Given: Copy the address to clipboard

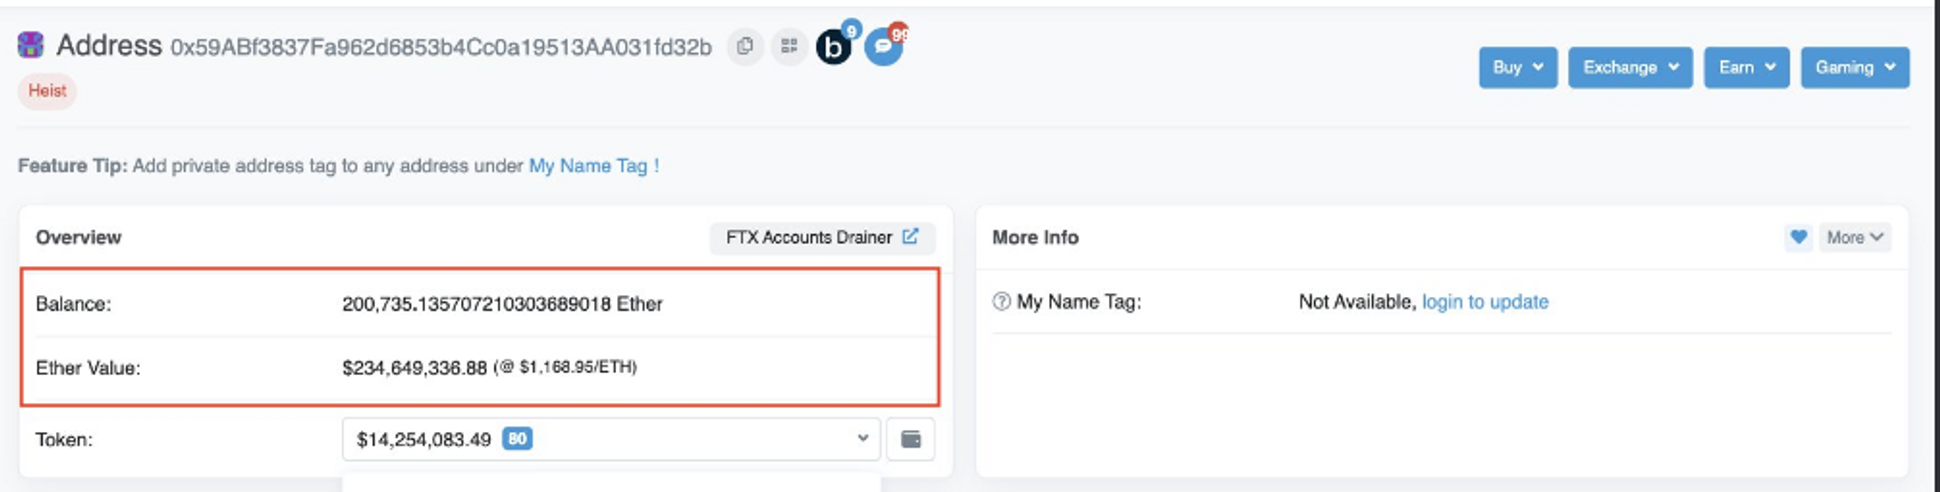Looking at the screenshot, I should [x=745, y=46].
